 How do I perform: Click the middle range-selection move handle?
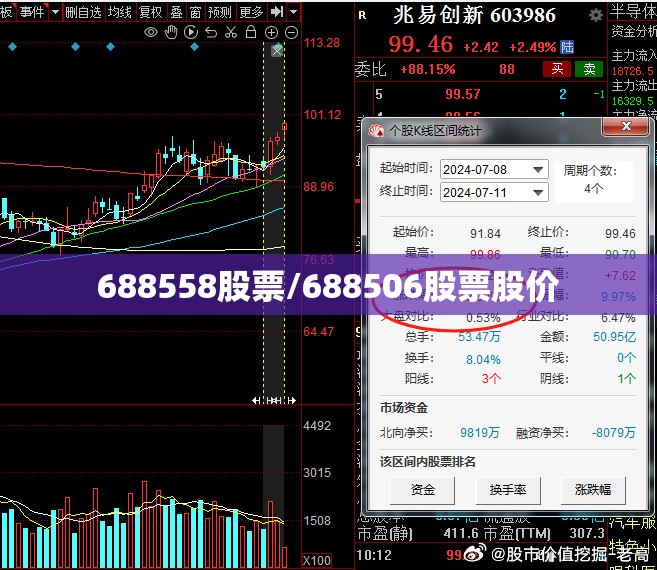(274, 401)
